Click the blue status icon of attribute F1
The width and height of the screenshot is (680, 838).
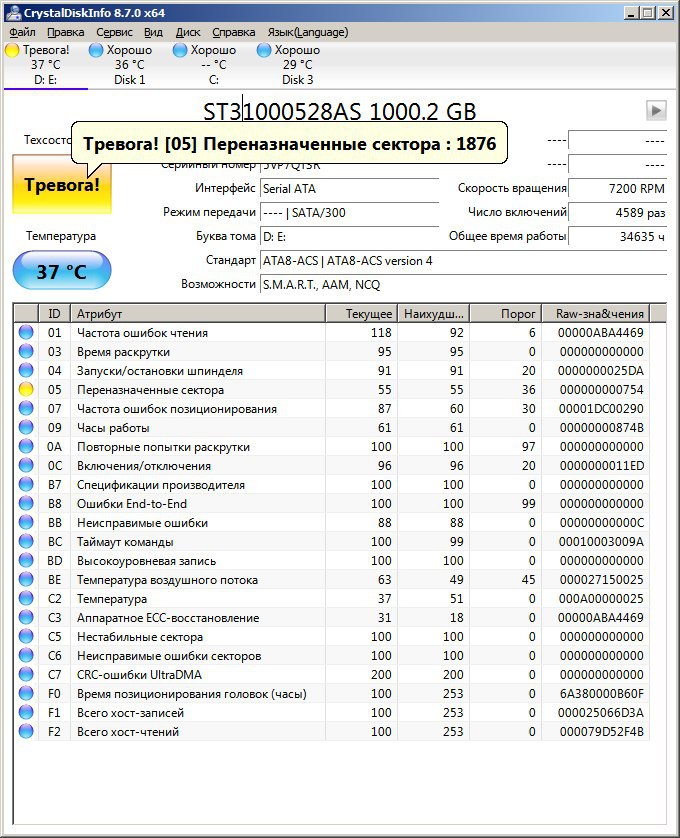pyautogui.click(x=26, y=712)
